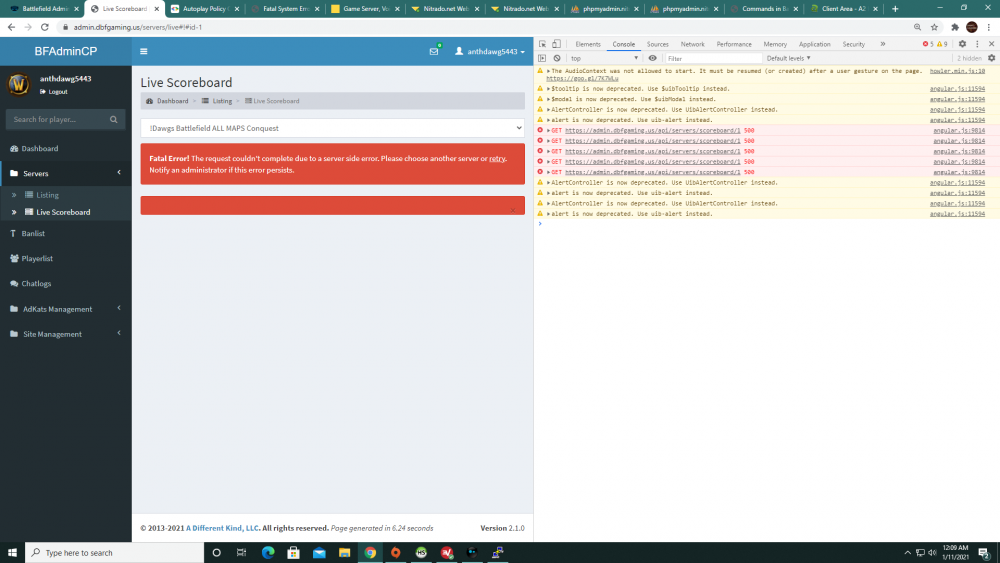The height and width of the screenshot is (563, 1000).
Task: Clear the console with the clear icon
Action: click(x=557, y=59)
